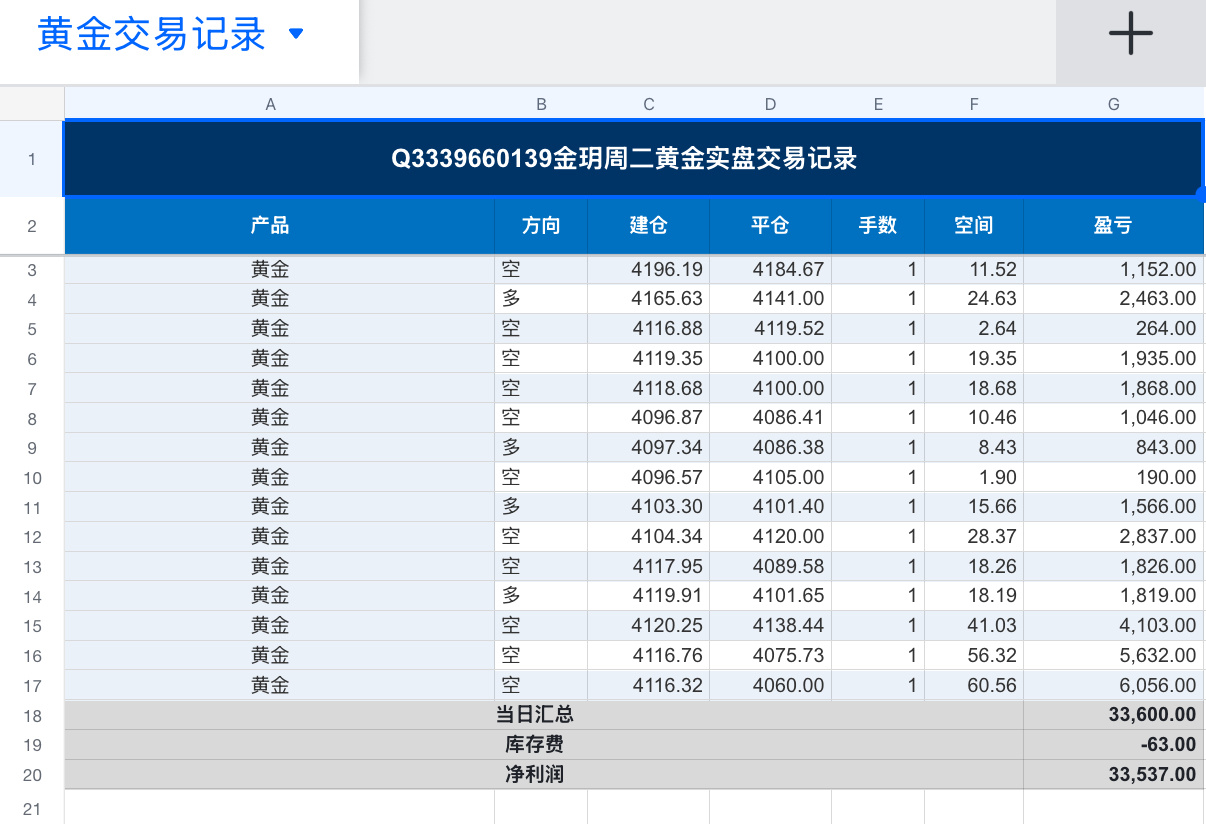Select row 21 header
The width and height of the screenshot is (1206, 824).
32,809
